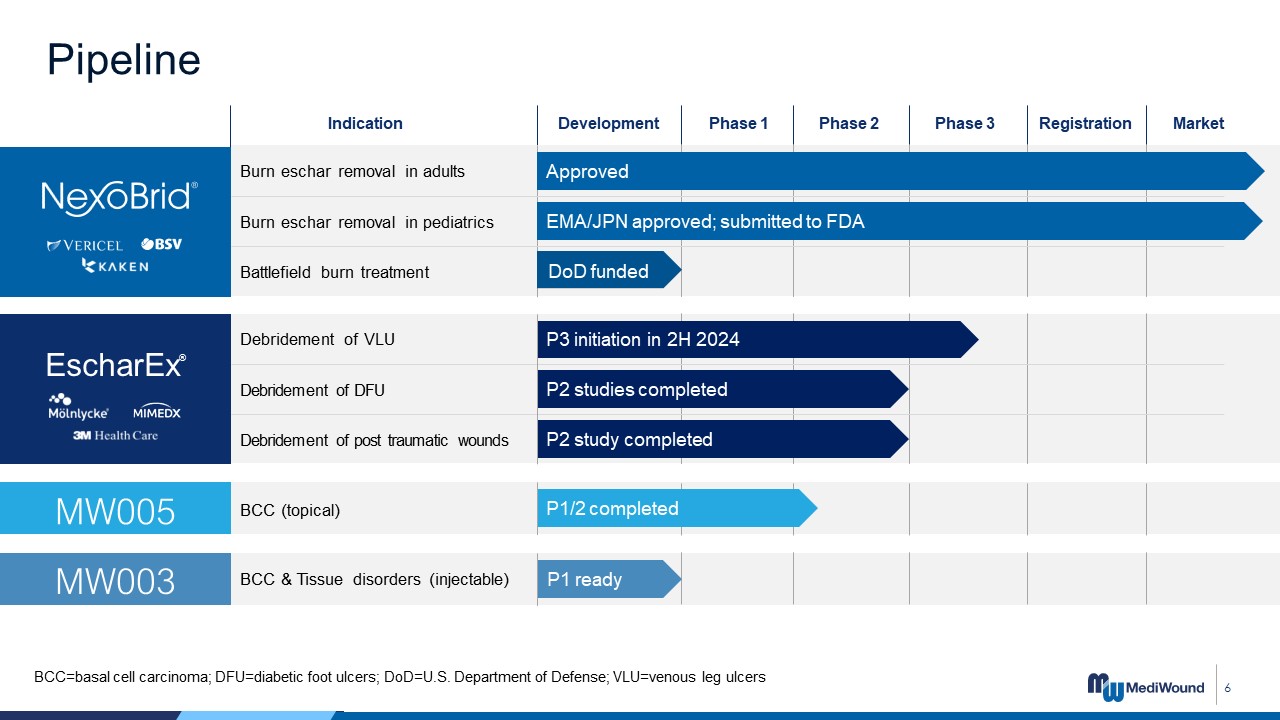
Task: Select the EscharEx product logo
Action: 116,365
